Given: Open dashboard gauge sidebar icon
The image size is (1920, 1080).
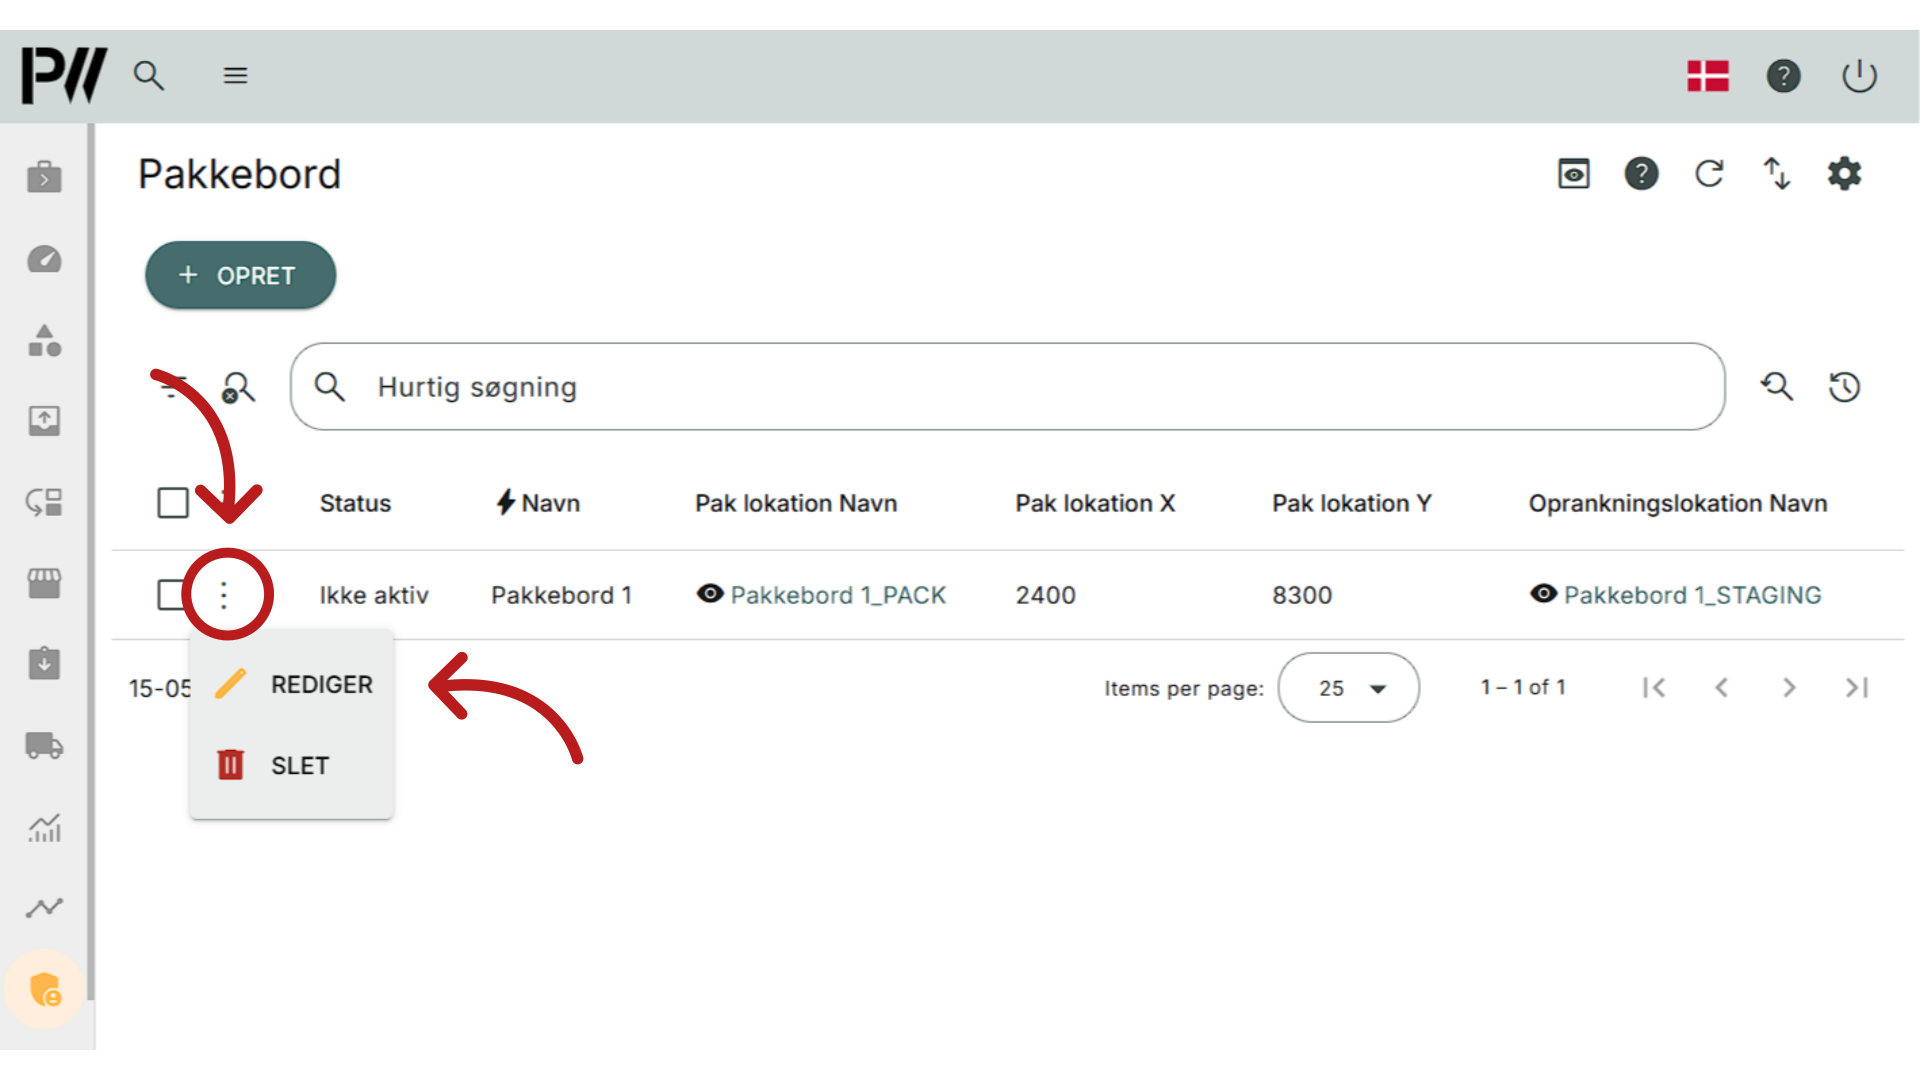Looking at the screenshot, I should 44,260.
